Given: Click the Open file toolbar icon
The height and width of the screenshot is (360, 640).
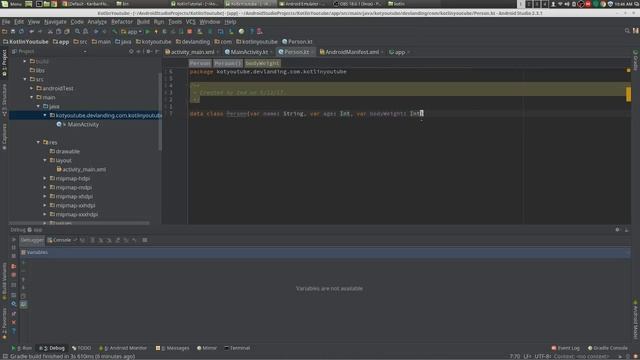Looking at the screenshot, I should (5, 31).
